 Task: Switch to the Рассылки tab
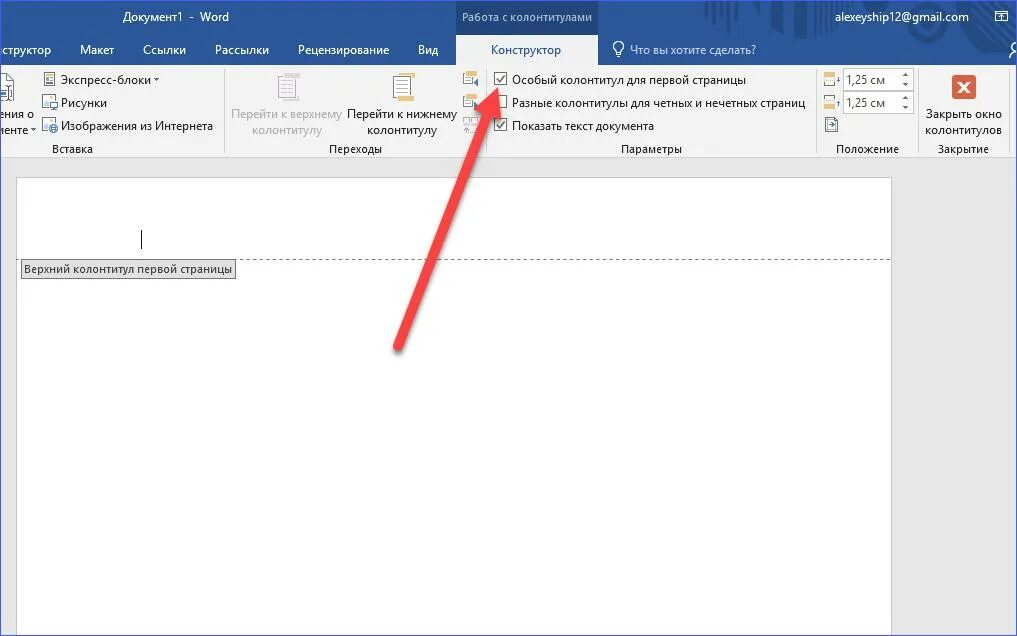click(x=242, y=50)
